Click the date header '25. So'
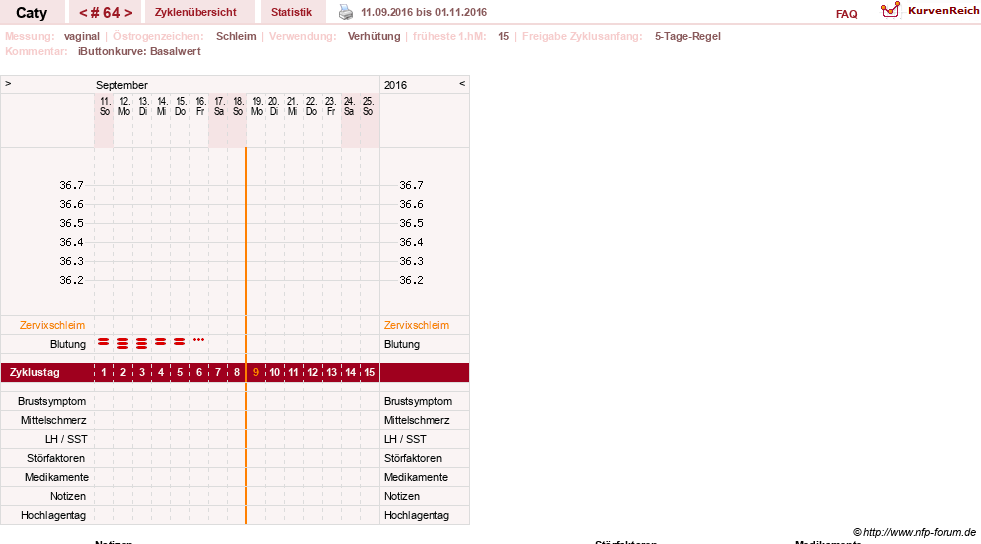This screenshot has height=544, width=981. pyautogui.click(x=369, y=106)
